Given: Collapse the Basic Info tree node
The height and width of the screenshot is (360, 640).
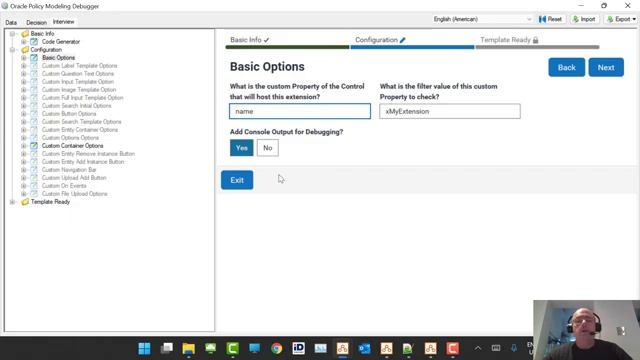Looking at the screenshot, I should tap(12, 33).
